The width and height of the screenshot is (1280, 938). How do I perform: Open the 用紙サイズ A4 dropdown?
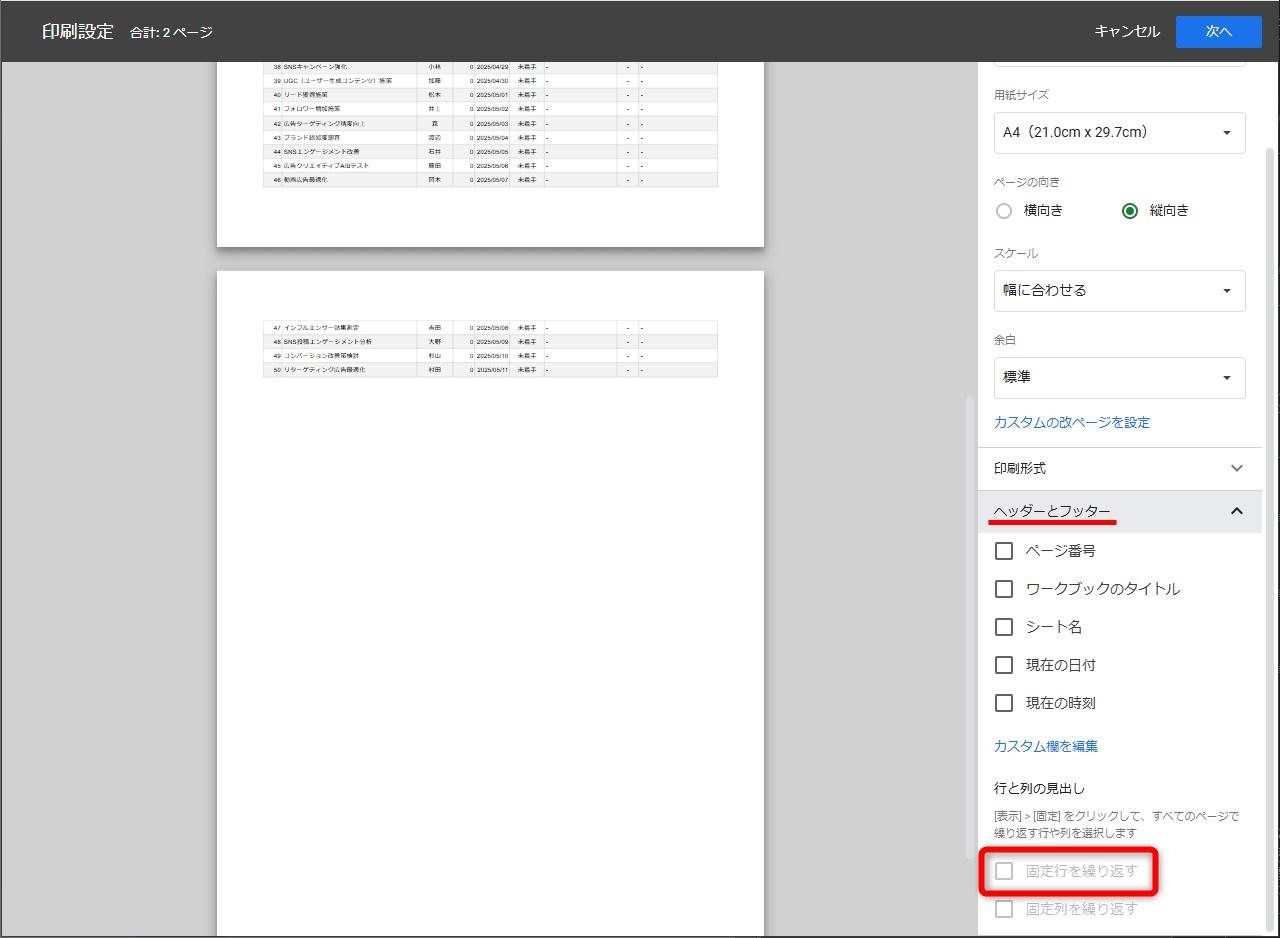[x=1119, y=132]
